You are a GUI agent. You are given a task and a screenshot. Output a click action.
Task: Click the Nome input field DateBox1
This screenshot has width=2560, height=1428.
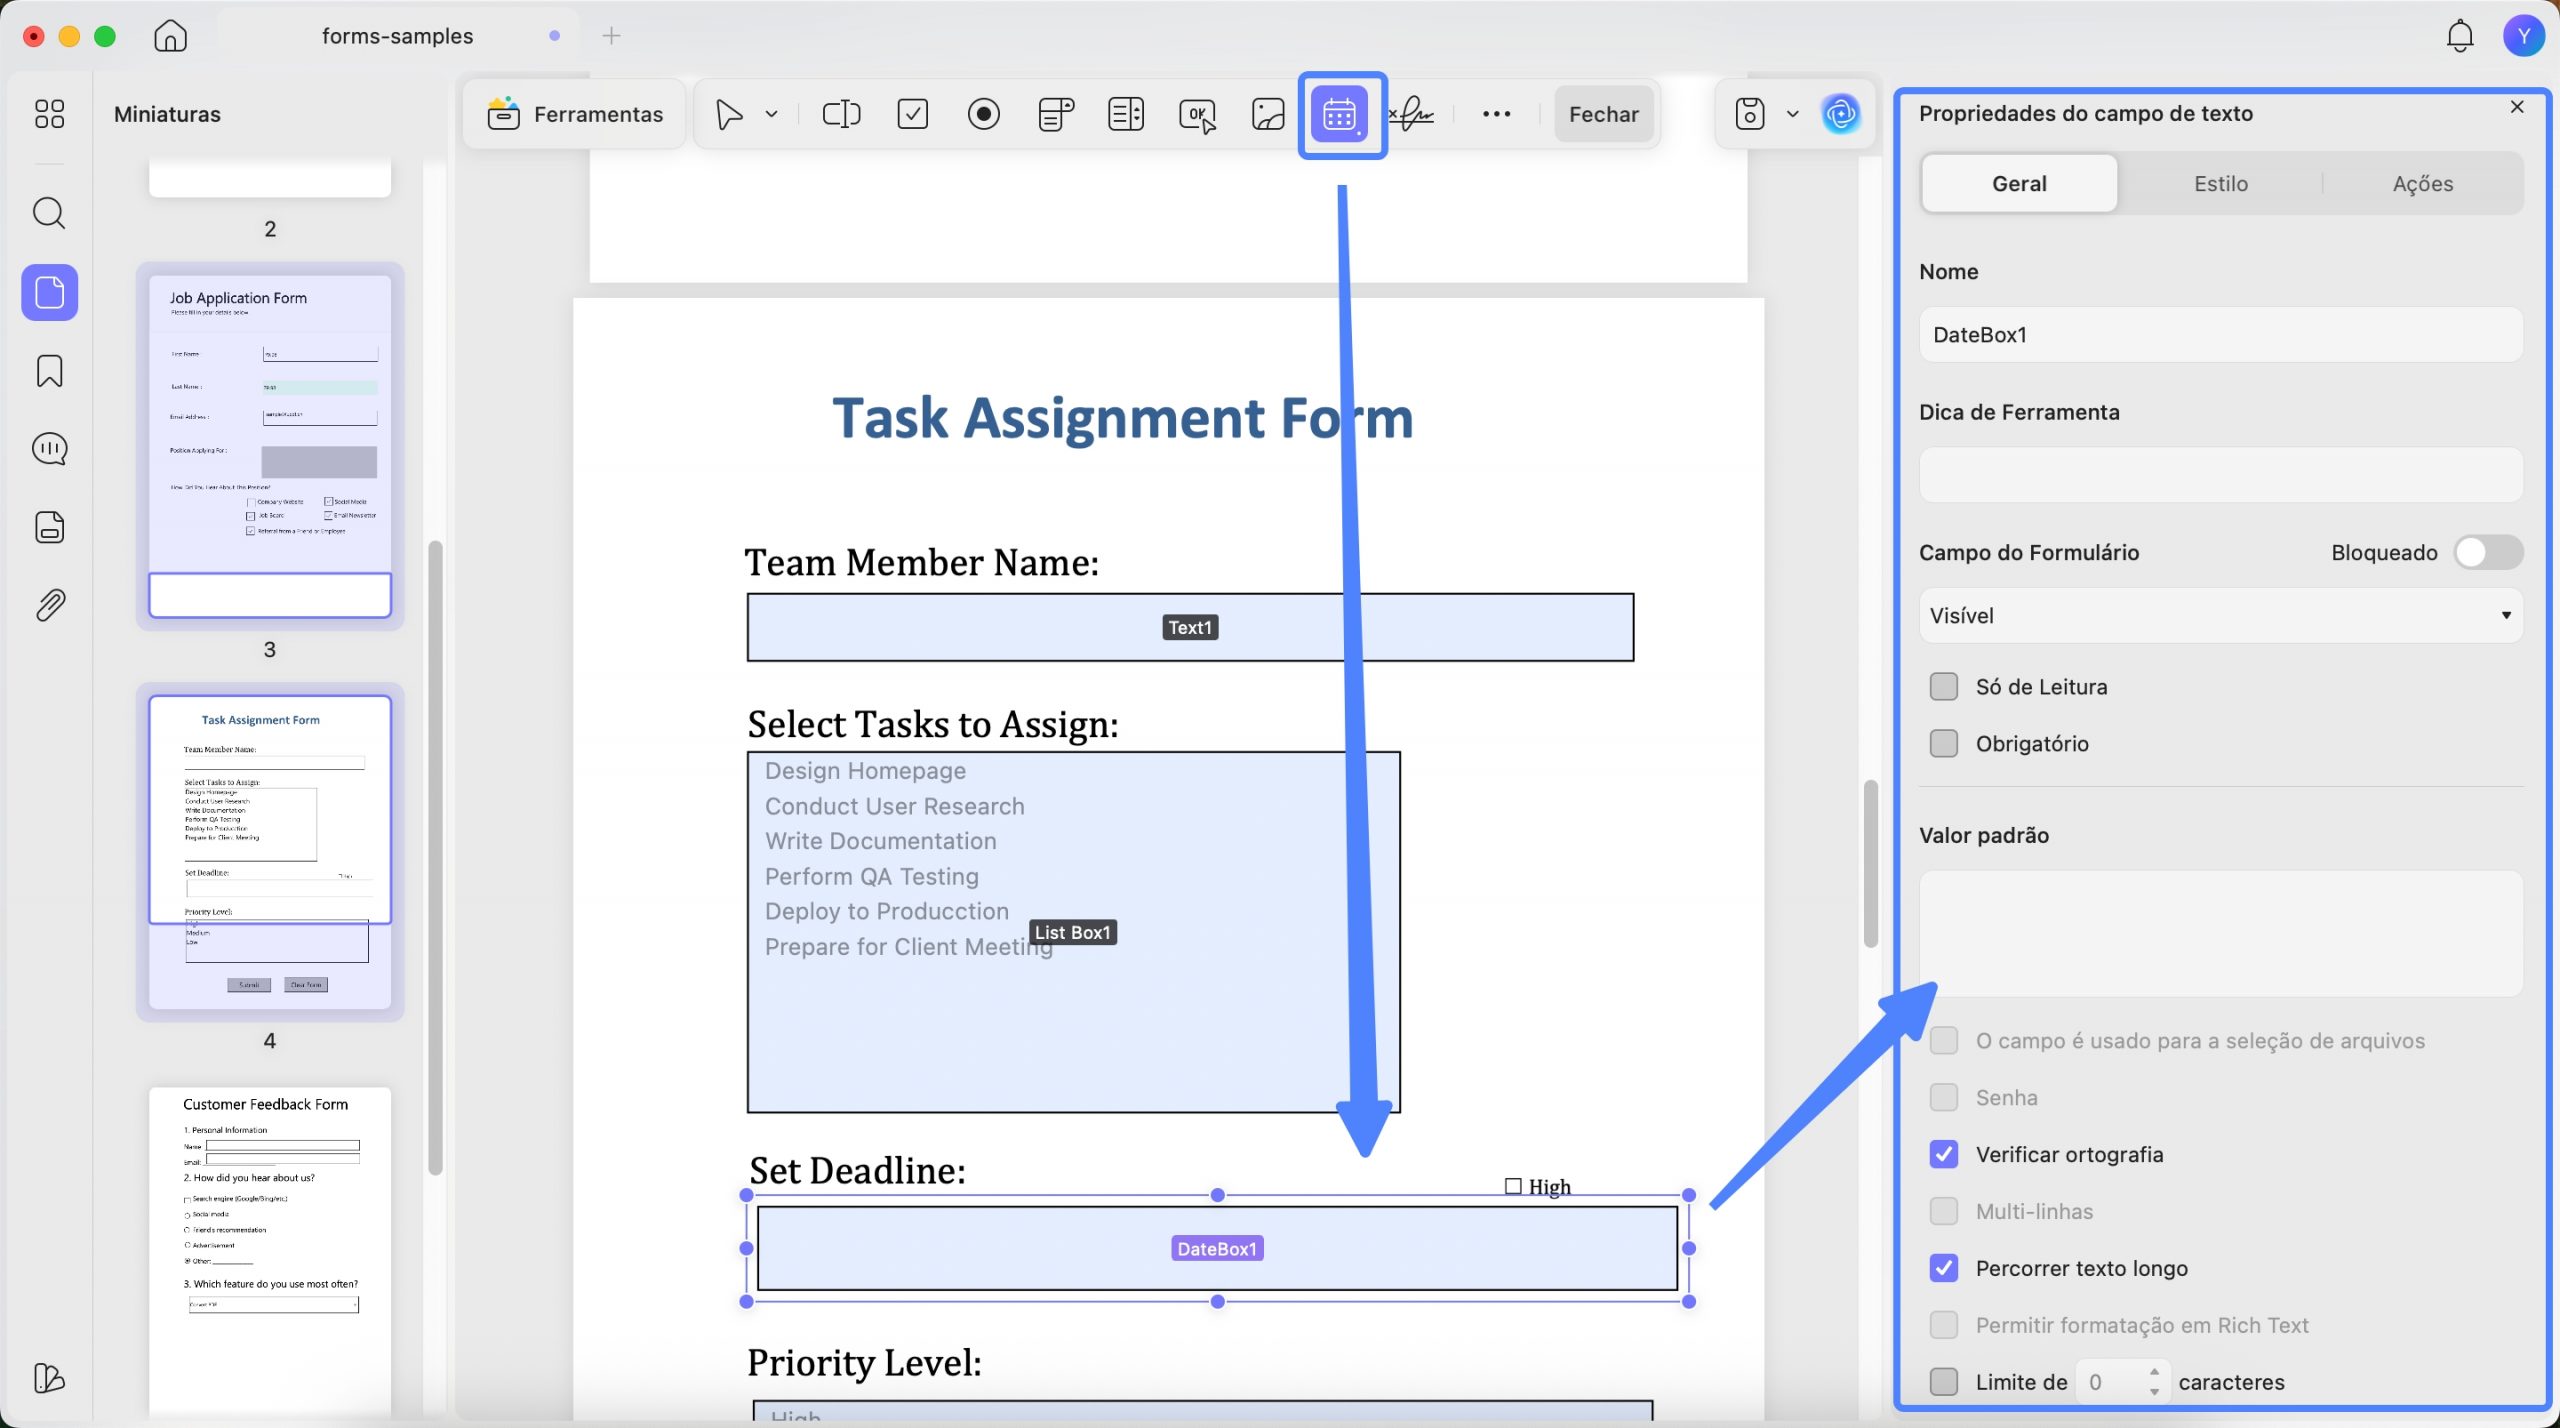tap(2220, 335)
